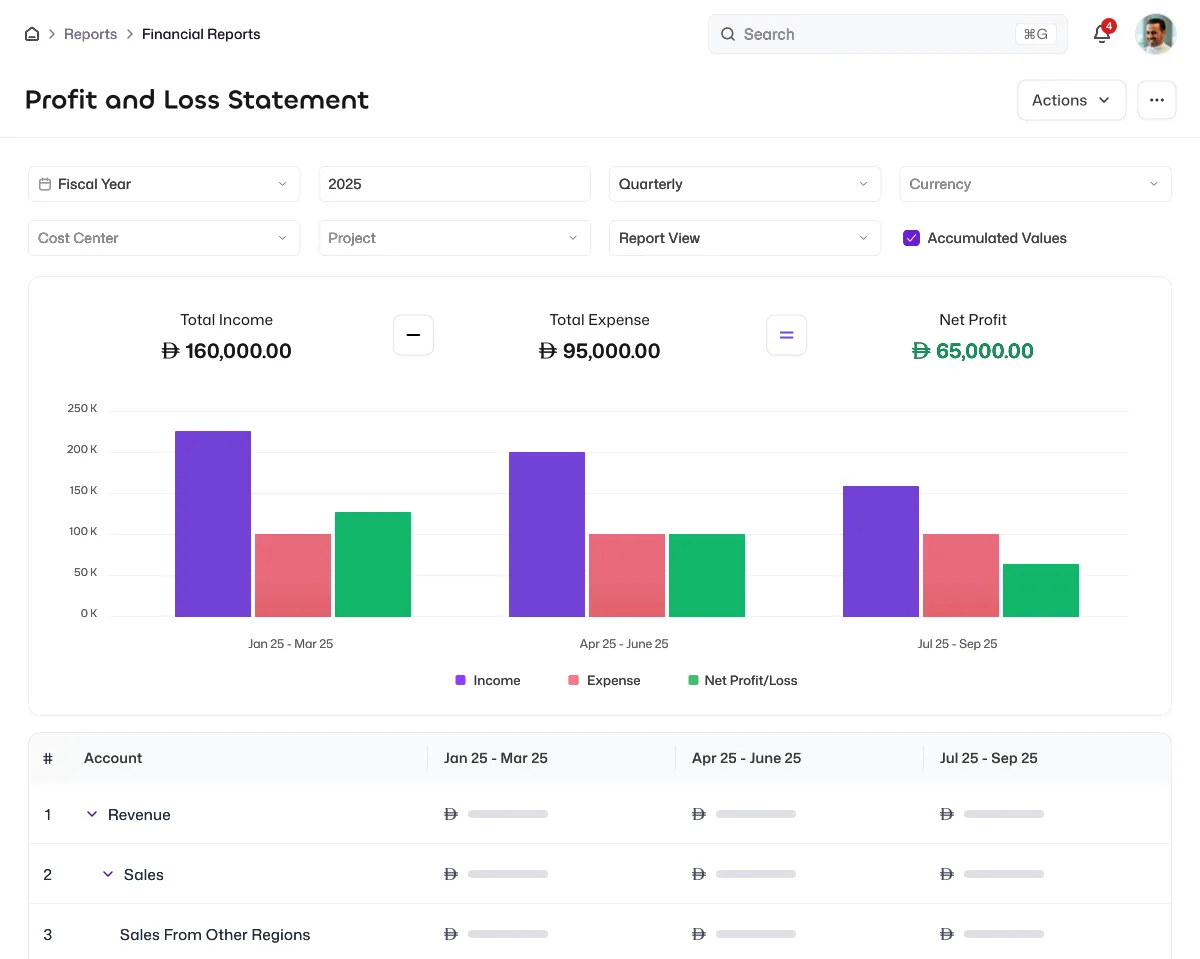
Task: Open the Report View dropdown
Action: click(745, 238)
